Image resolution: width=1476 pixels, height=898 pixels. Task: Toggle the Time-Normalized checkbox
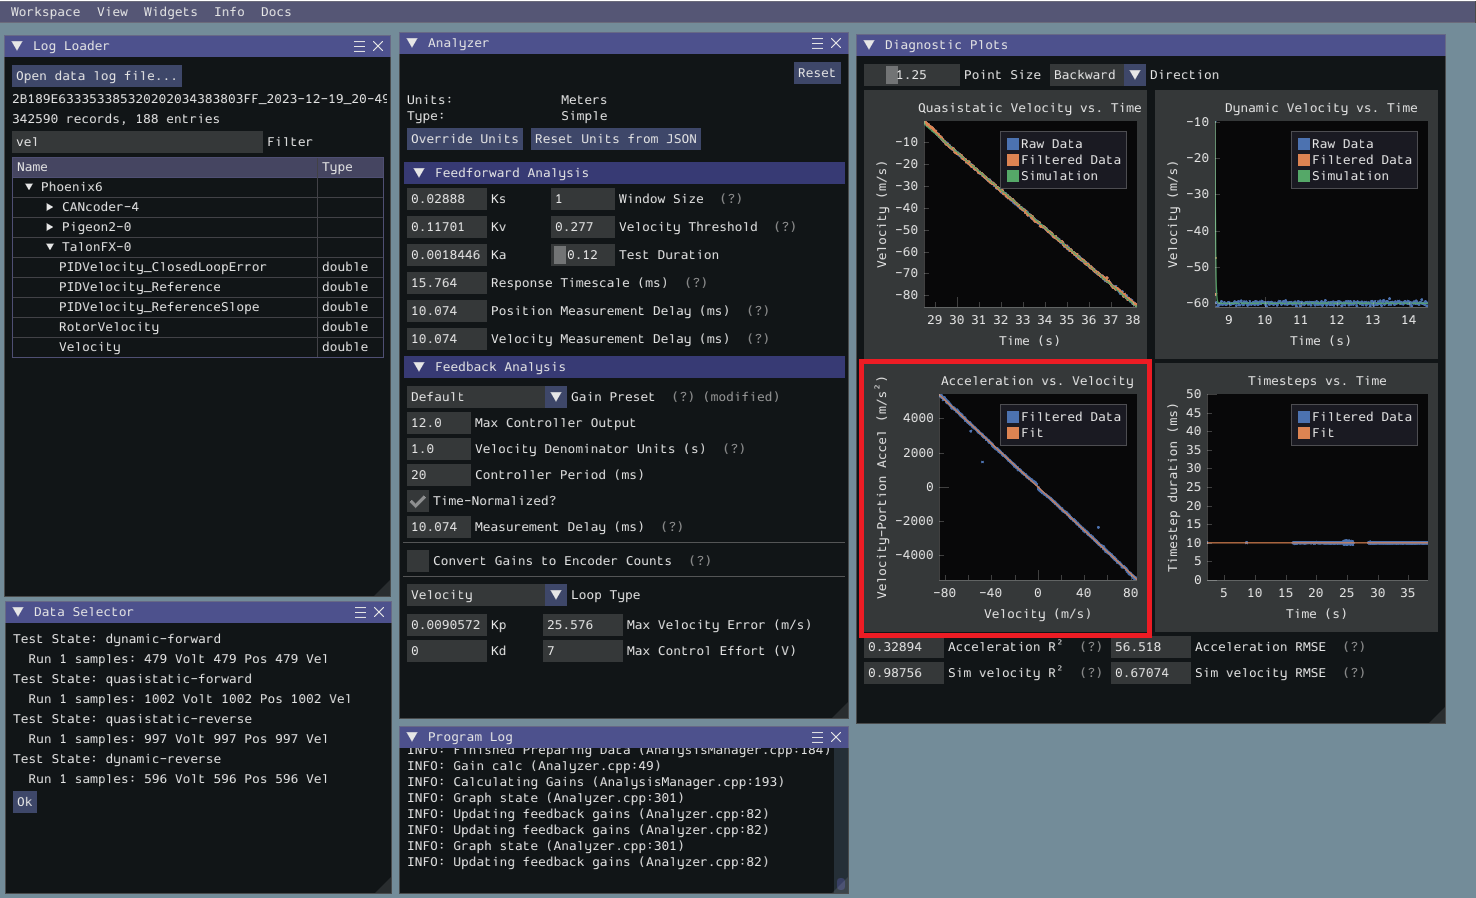(x=417, y=500)
